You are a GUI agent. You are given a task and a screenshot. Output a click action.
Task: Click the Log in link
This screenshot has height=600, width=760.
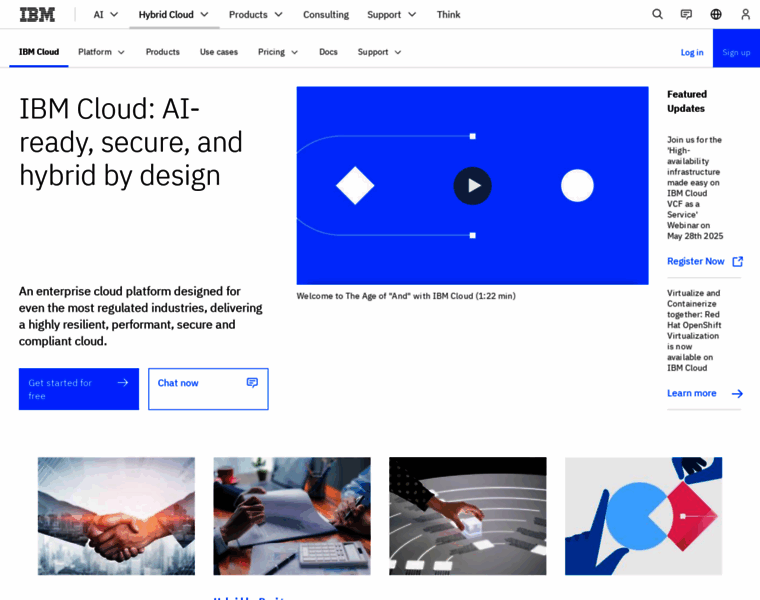click(x=692, y=52)
